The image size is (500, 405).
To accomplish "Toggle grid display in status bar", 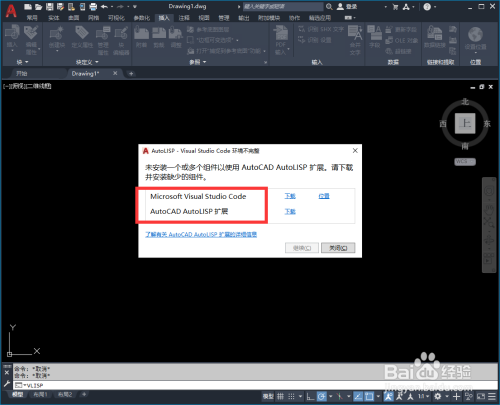I will [x=280, y=396].
